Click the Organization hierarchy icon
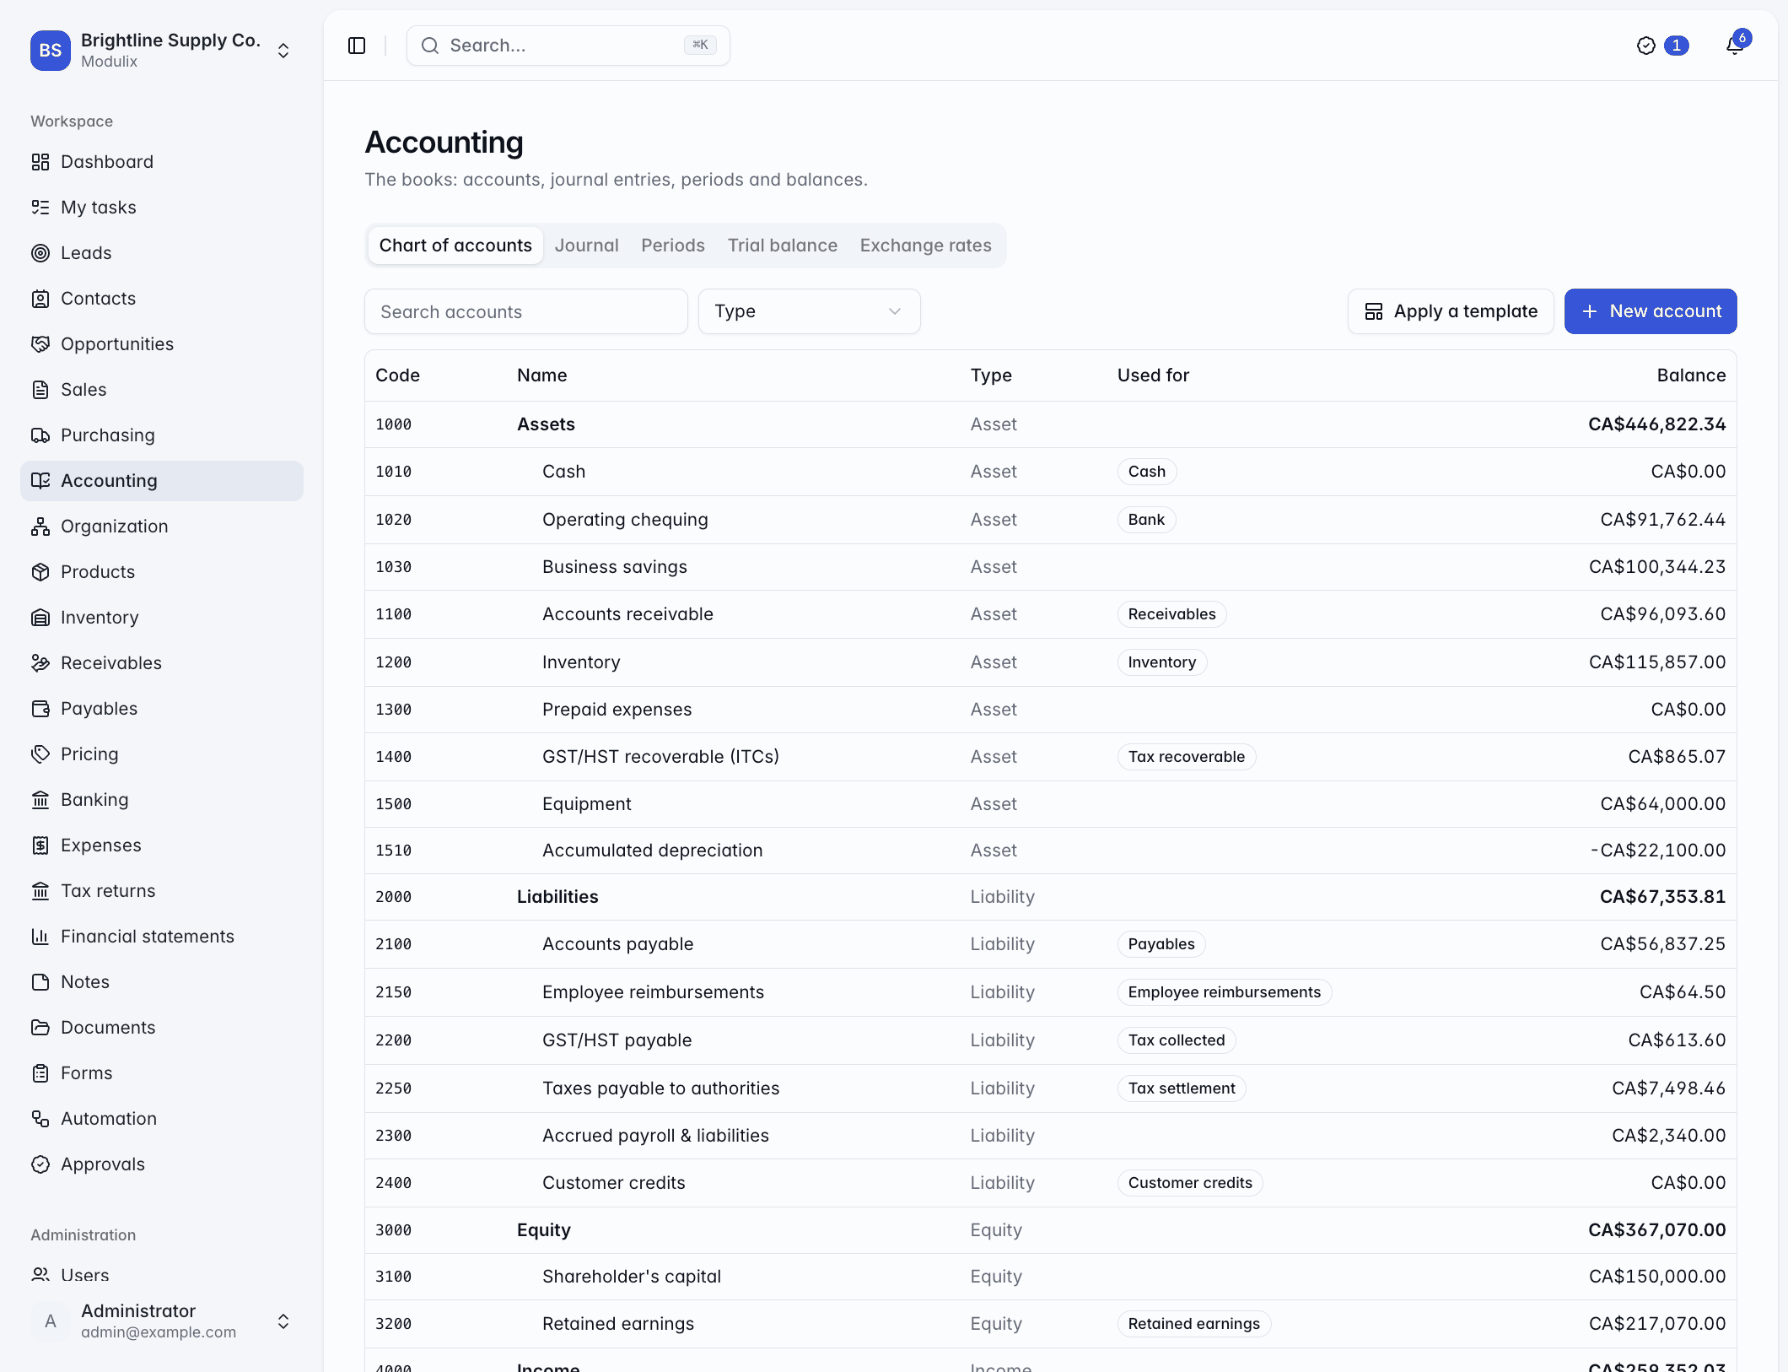The width and height of the screenshot is (1788, 1372). pyautogui.click(x=40, y=526)
